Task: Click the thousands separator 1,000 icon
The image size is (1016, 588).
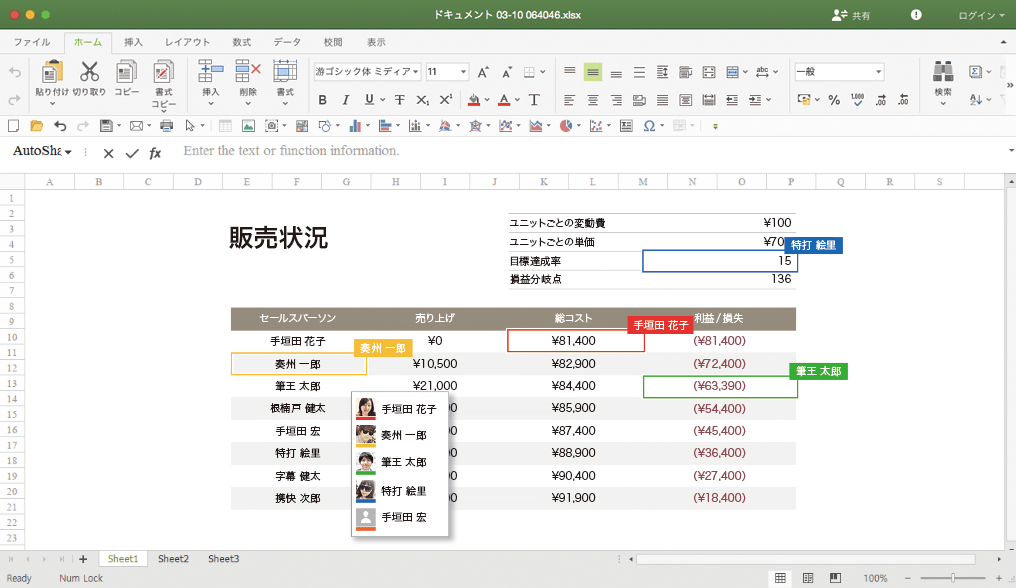Action: tap(857, 100)
